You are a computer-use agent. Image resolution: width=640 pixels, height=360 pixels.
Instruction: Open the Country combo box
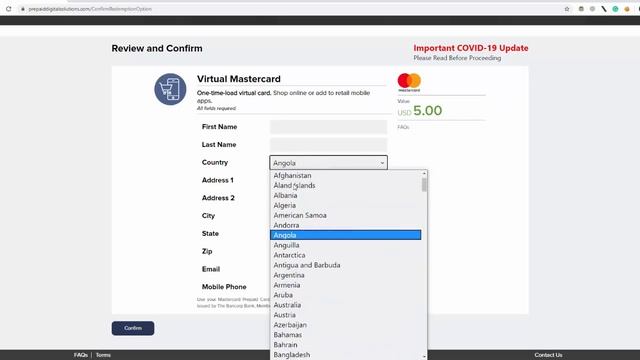pyautogui.click(x=328, y=162)
